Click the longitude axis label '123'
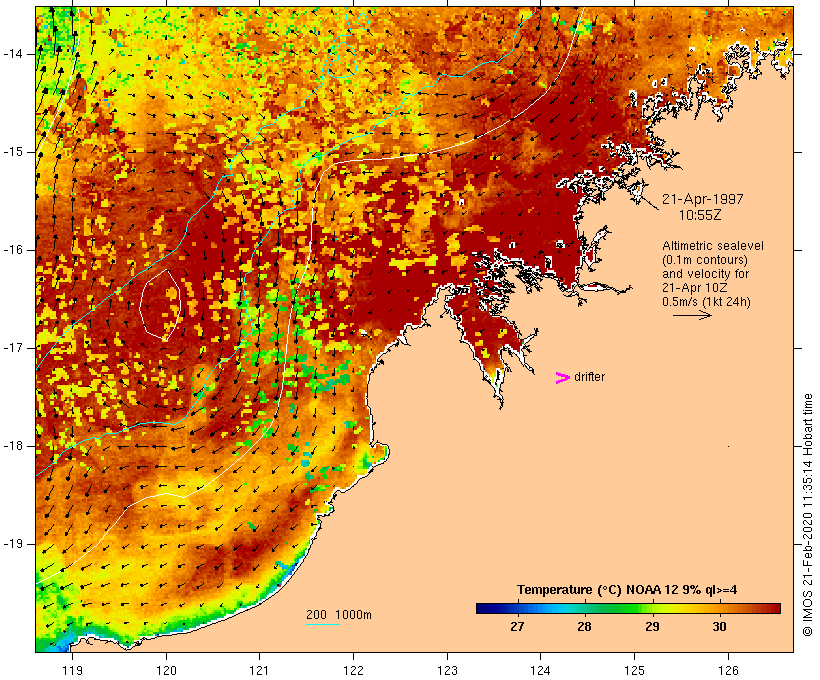The image size is (820, 680). [x=447, y=670]
